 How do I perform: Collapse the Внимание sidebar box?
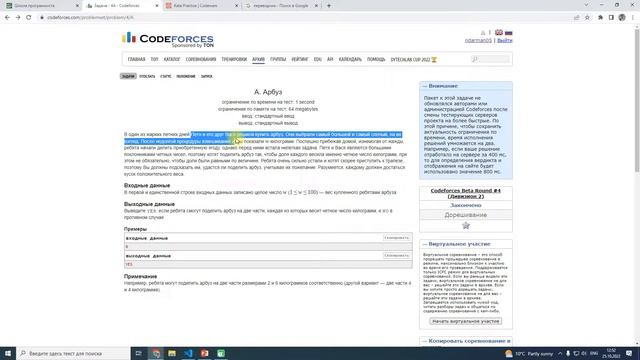point(424,86)
